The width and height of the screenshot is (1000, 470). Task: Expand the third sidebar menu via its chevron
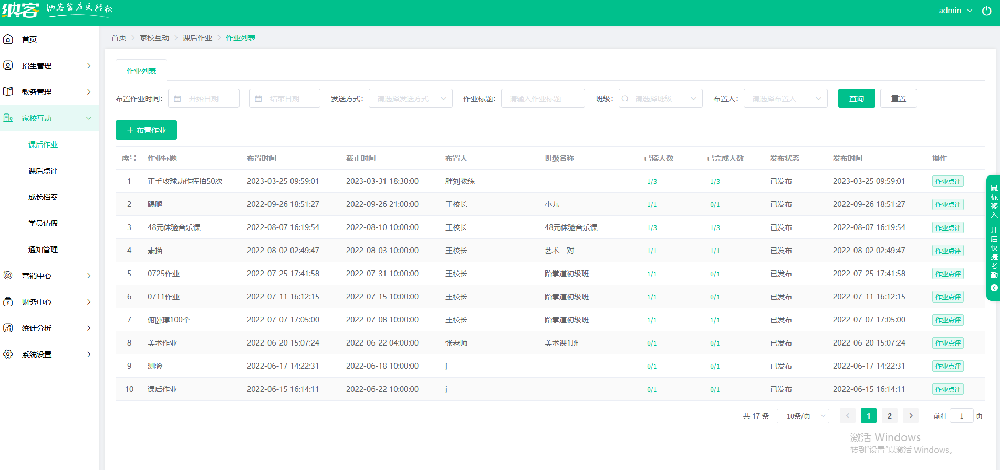click(x=89, y=92)
